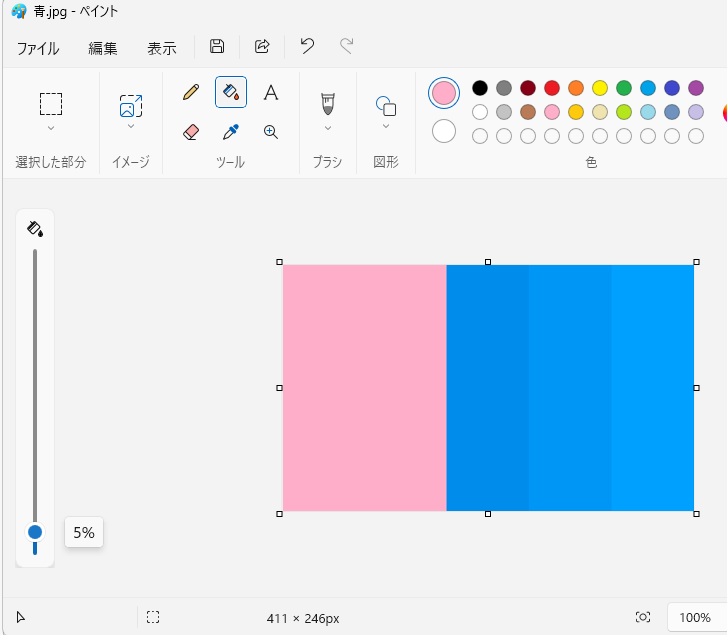This screenshot has width=727, height=635.
Task: Pick the red color swatch
Action: 552,88
